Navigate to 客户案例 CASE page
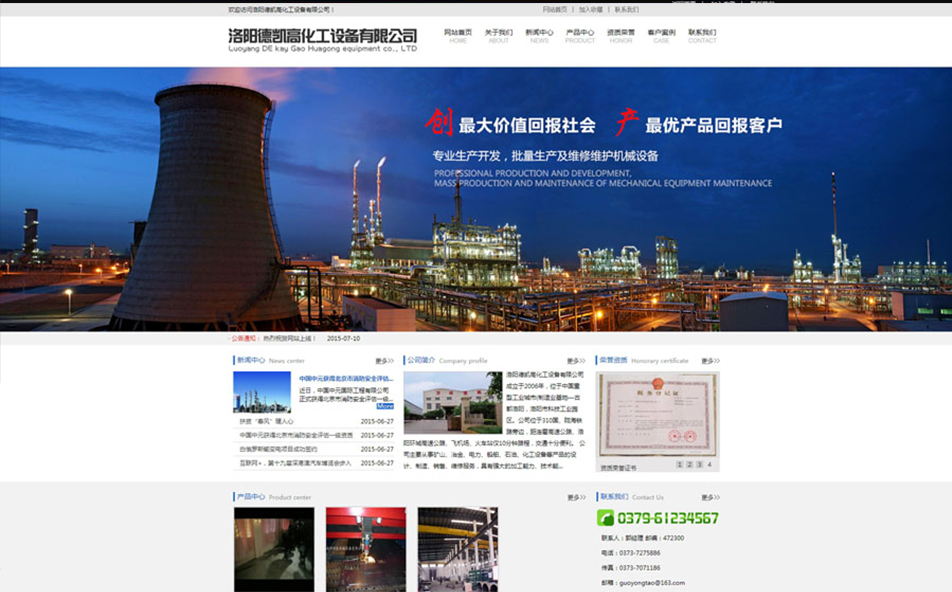 [x=661, y=35]
